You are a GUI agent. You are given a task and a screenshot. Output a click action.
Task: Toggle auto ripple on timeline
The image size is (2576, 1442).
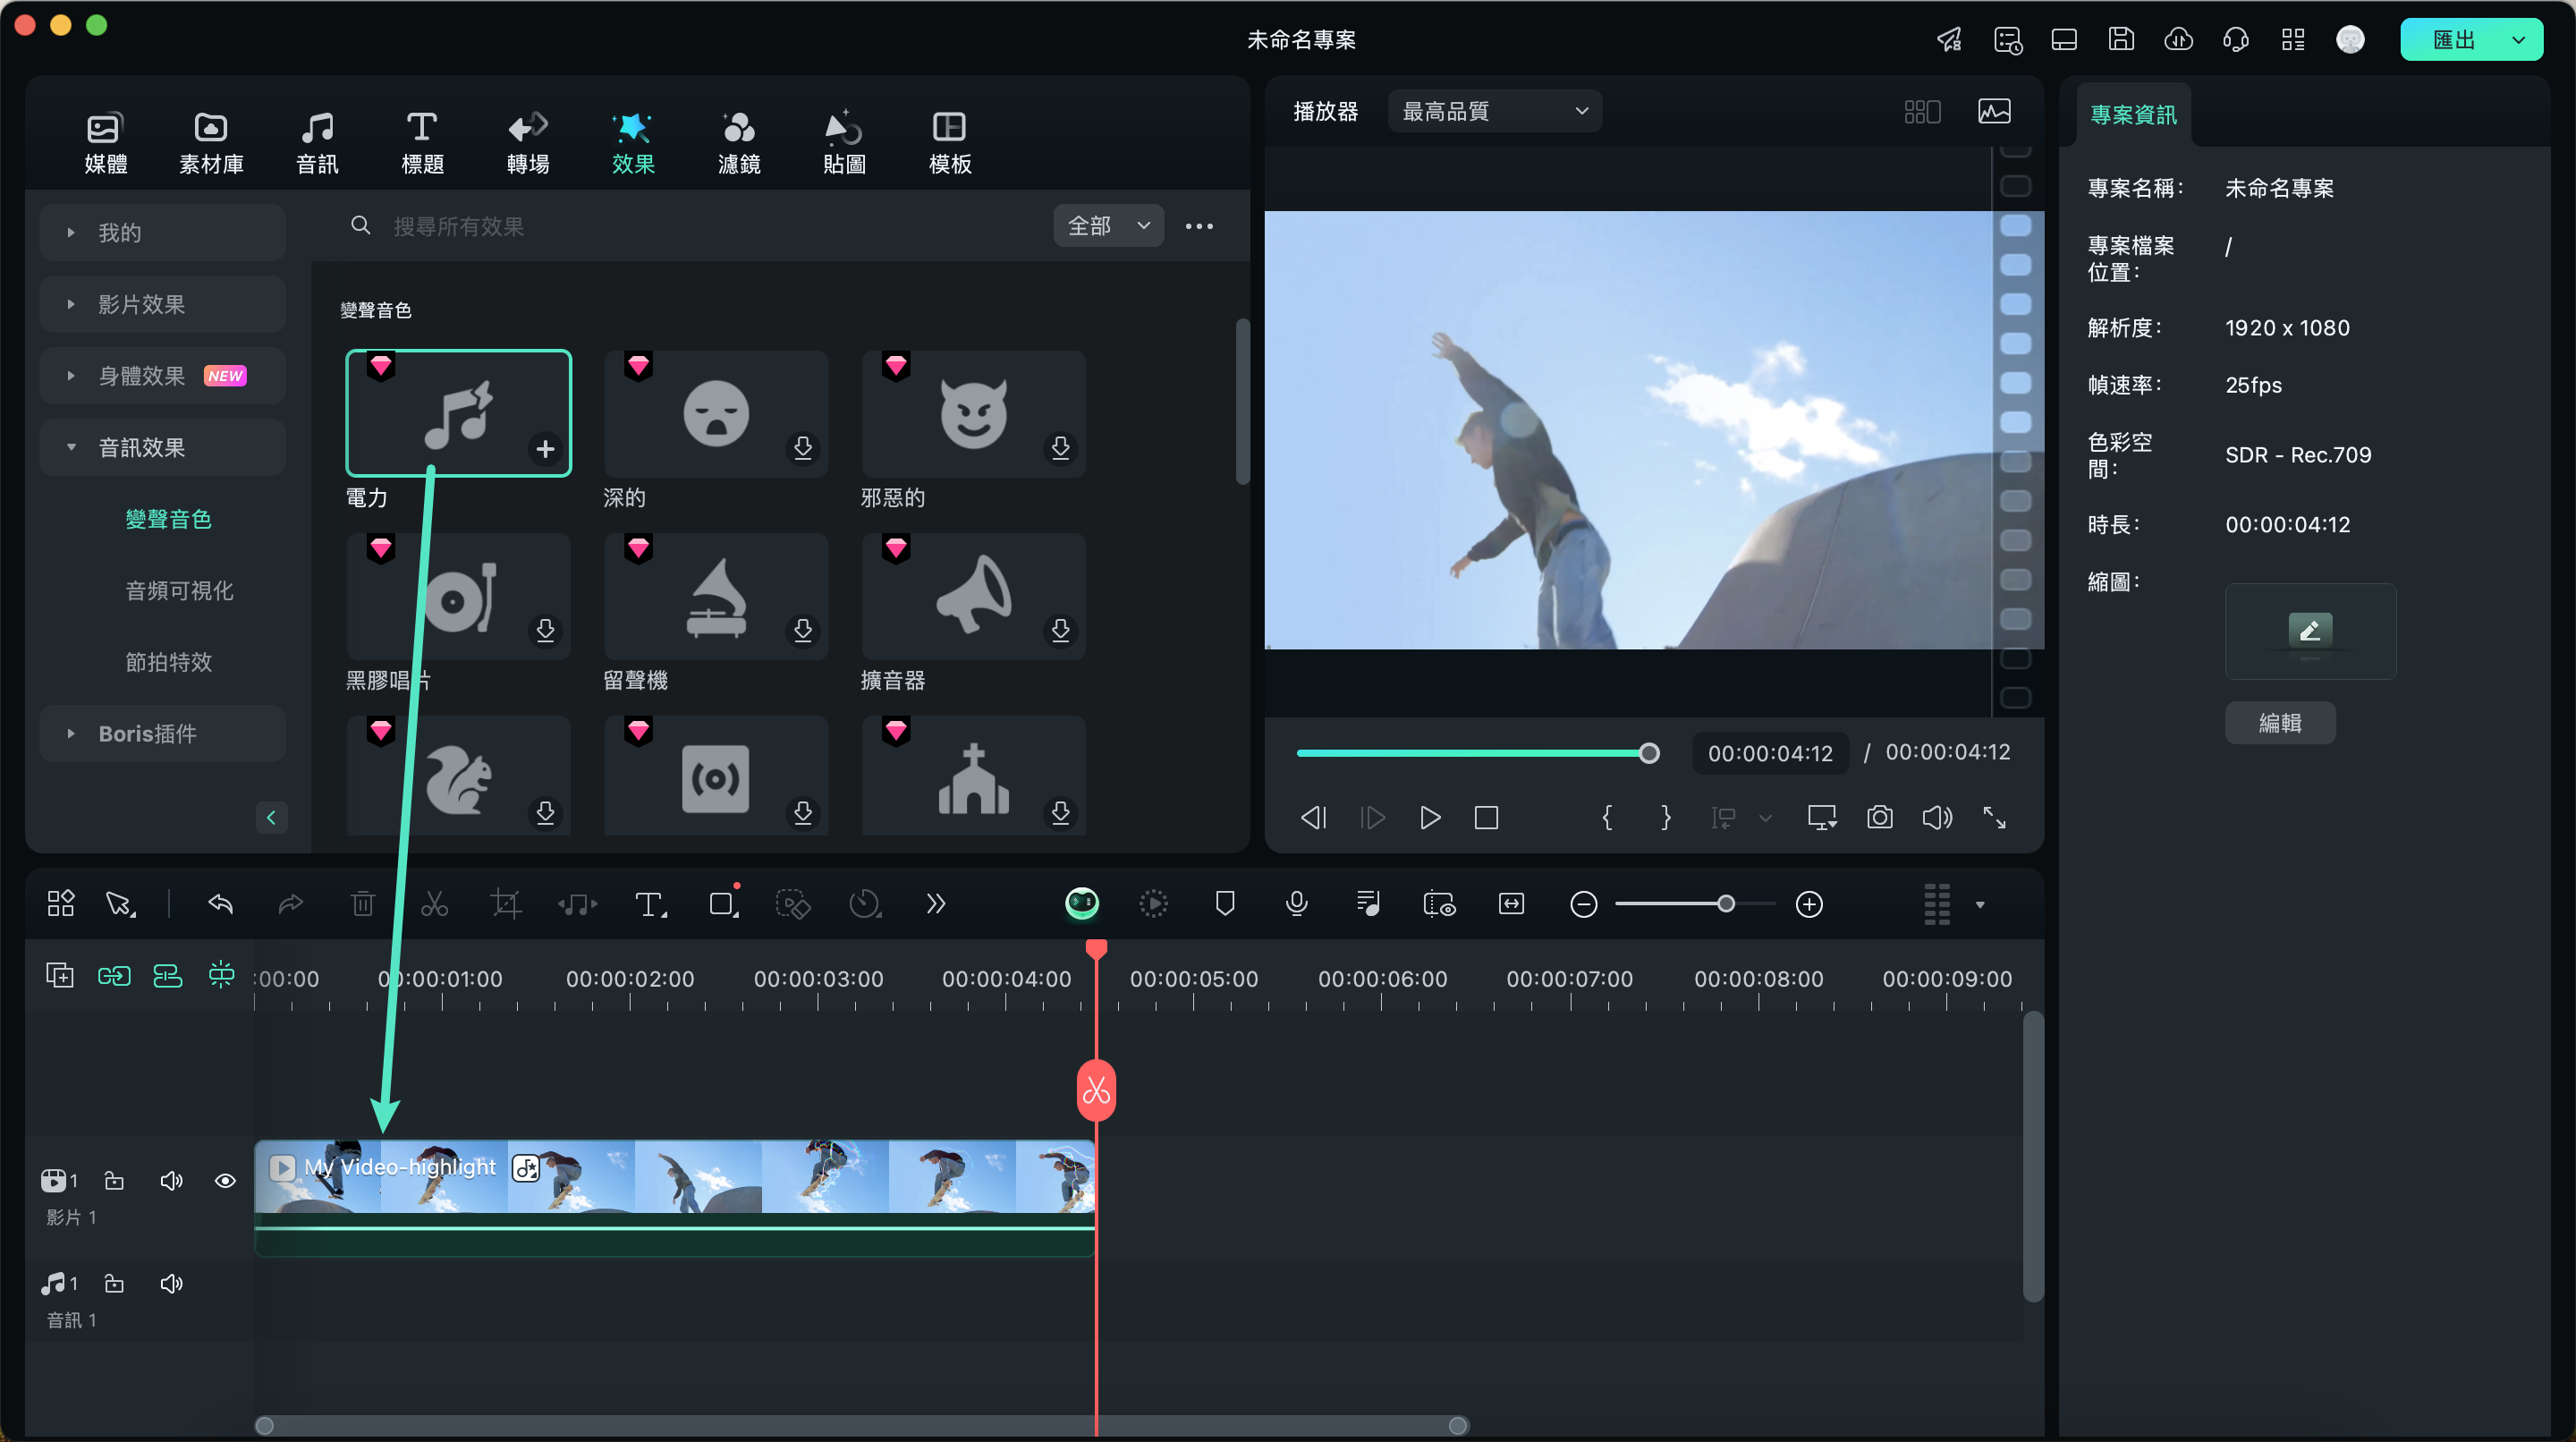pyautogui.click(x=167, y=975)
